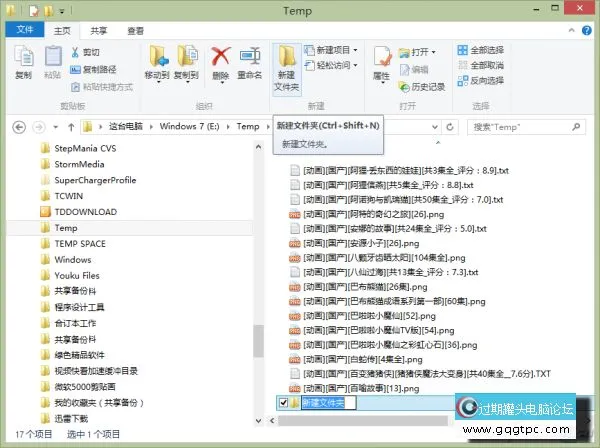Click the navigation pane scrollbar thumb
The image size is (600, 448).
259,340
